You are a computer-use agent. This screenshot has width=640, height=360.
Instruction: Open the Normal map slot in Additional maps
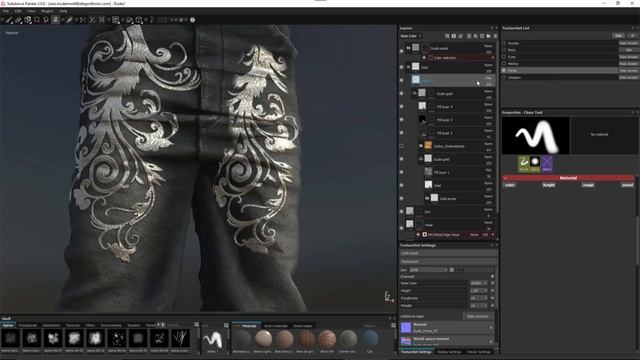[x=447, y=327]
